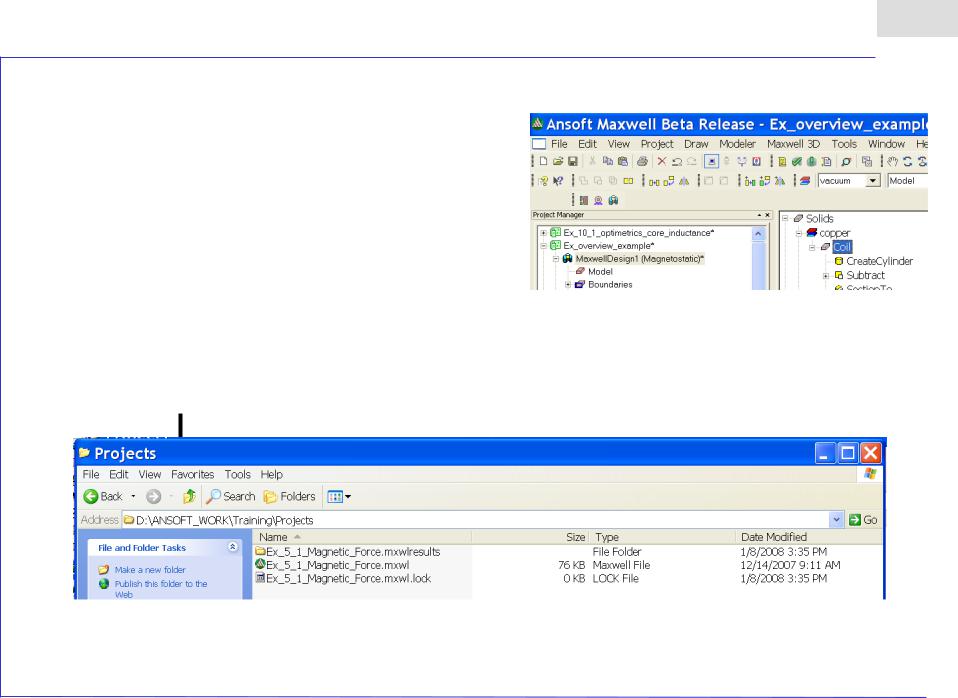This screenshot has width=958, height=698.
Task: Expand Subtract operation node
Action: (825, 276)
